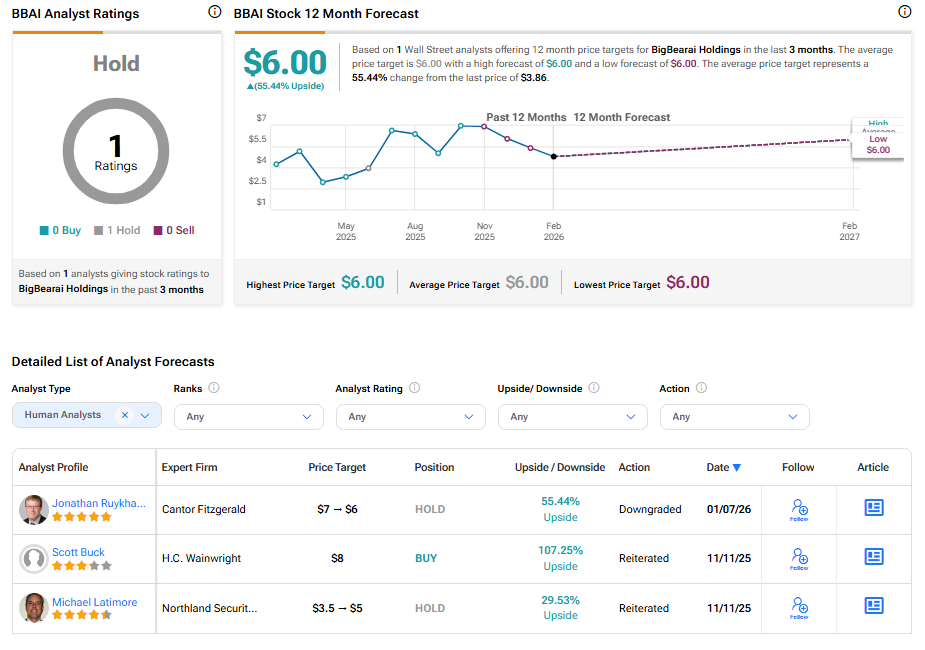Screen dimensions: 925x650
Task: Open Scott Buck's analyst profile link
Action: 78,552
